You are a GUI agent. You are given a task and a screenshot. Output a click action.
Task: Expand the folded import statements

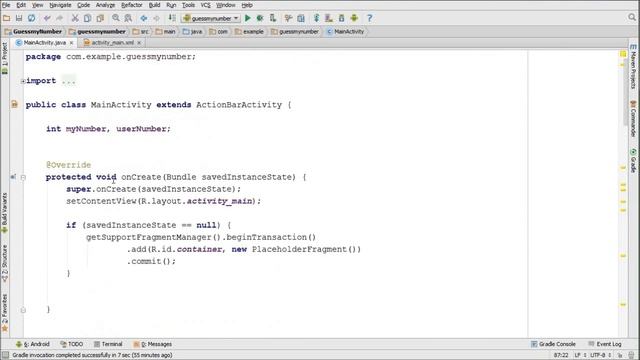pyautogui.click(x=23, y=81)
